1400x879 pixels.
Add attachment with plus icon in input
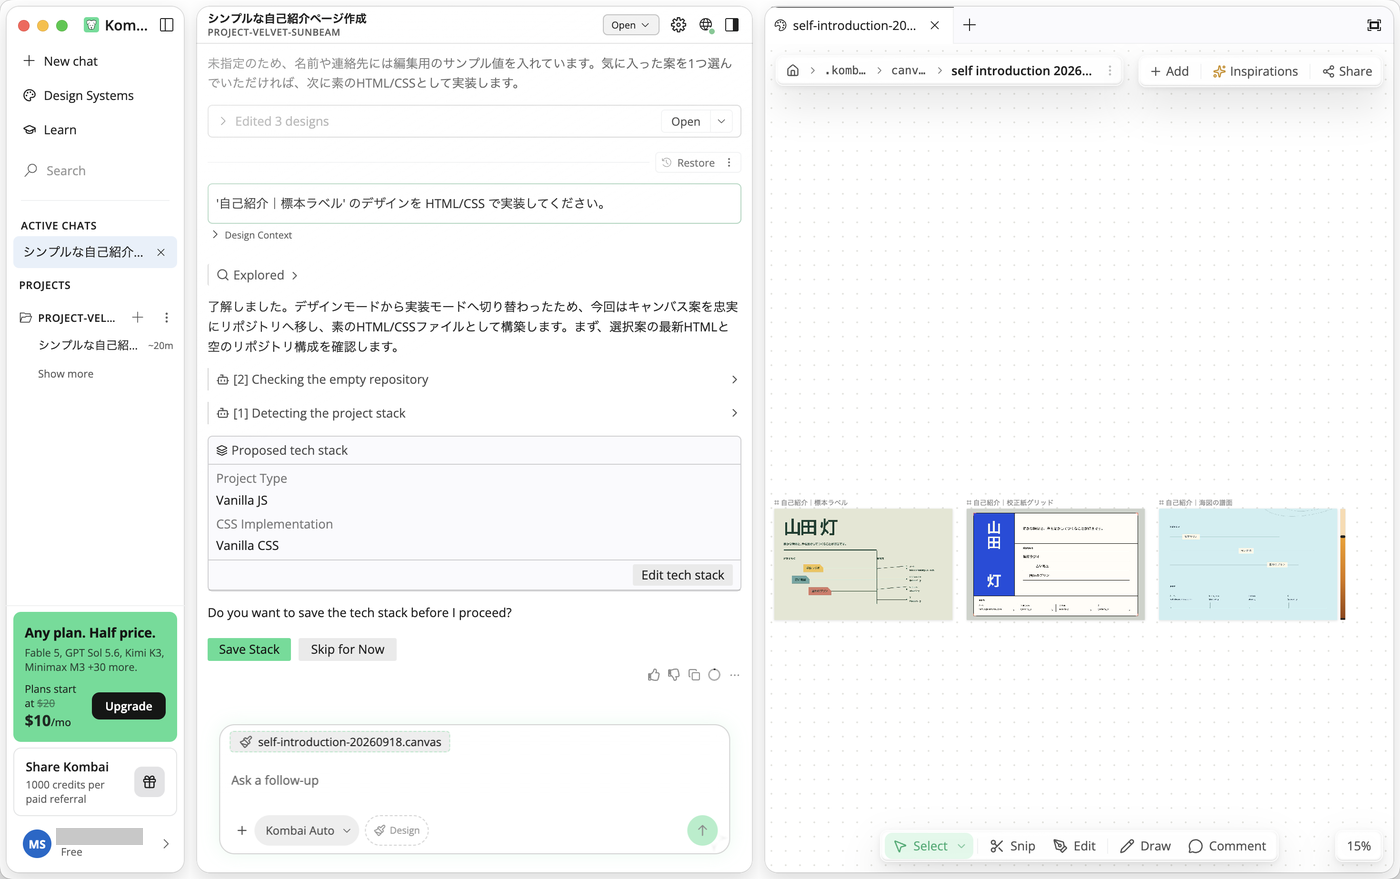242,830
